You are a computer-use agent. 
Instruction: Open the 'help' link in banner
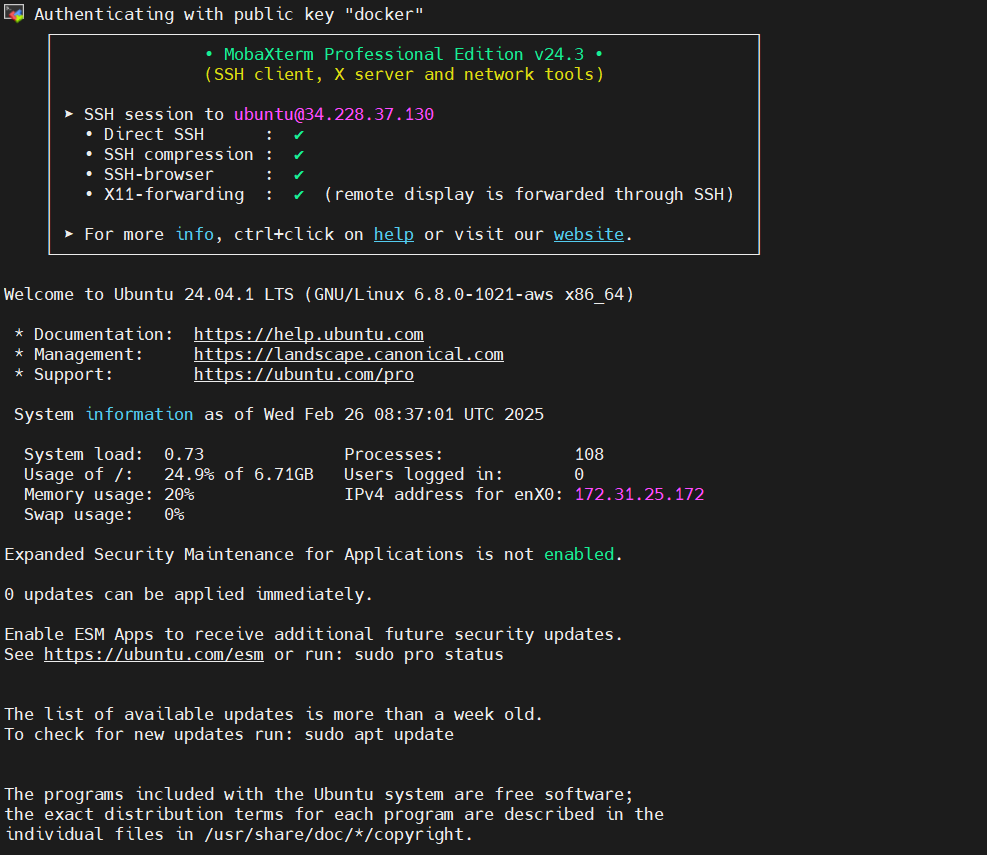(x=393, y=235)
